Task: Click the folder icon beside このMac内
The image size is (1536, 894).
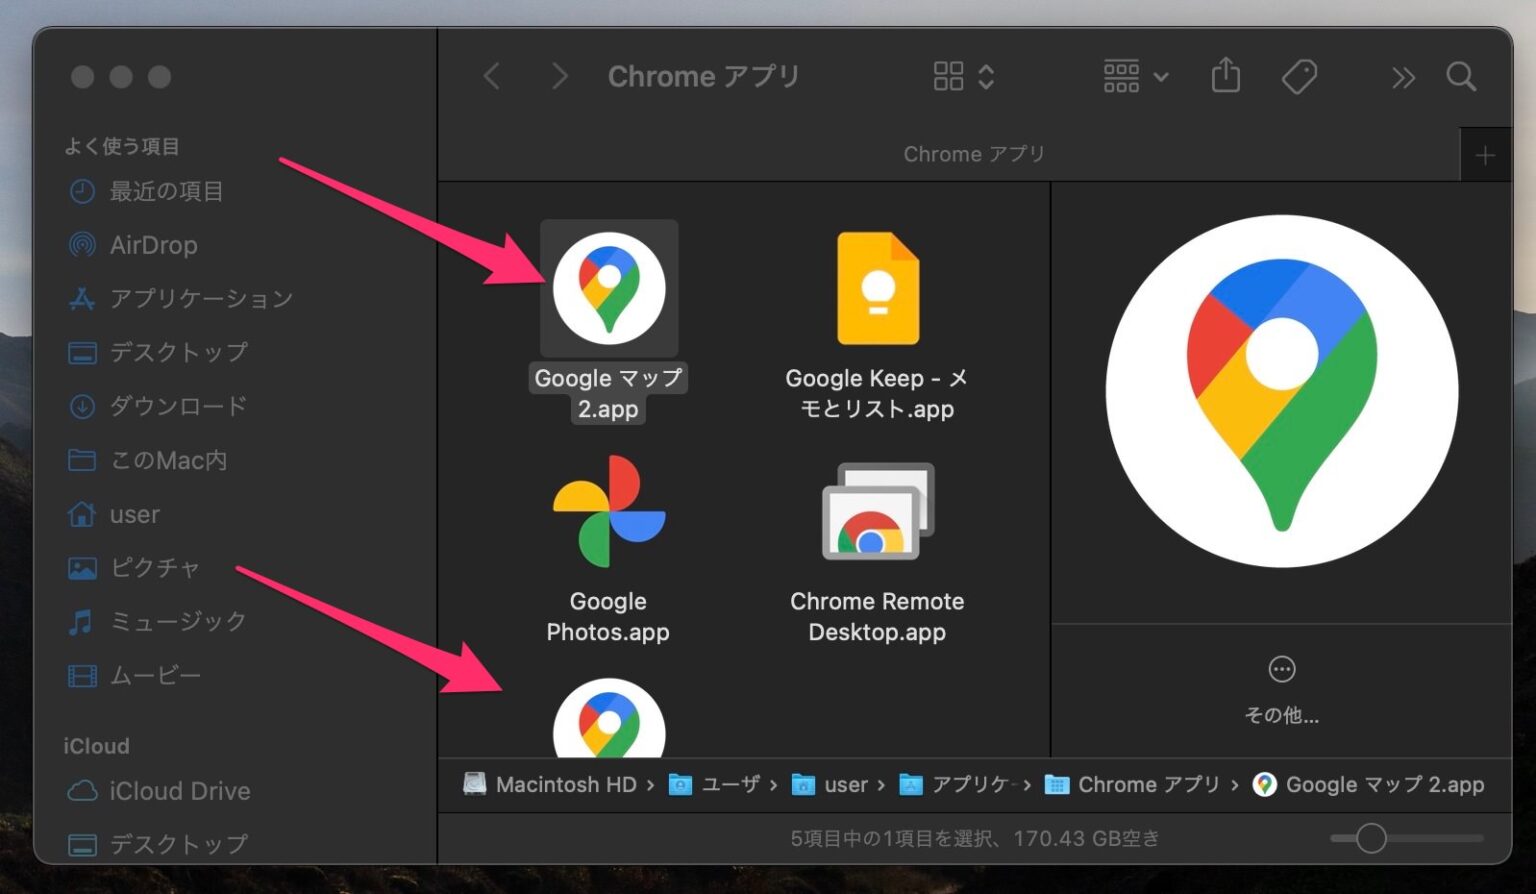Action: coord(82,460)
